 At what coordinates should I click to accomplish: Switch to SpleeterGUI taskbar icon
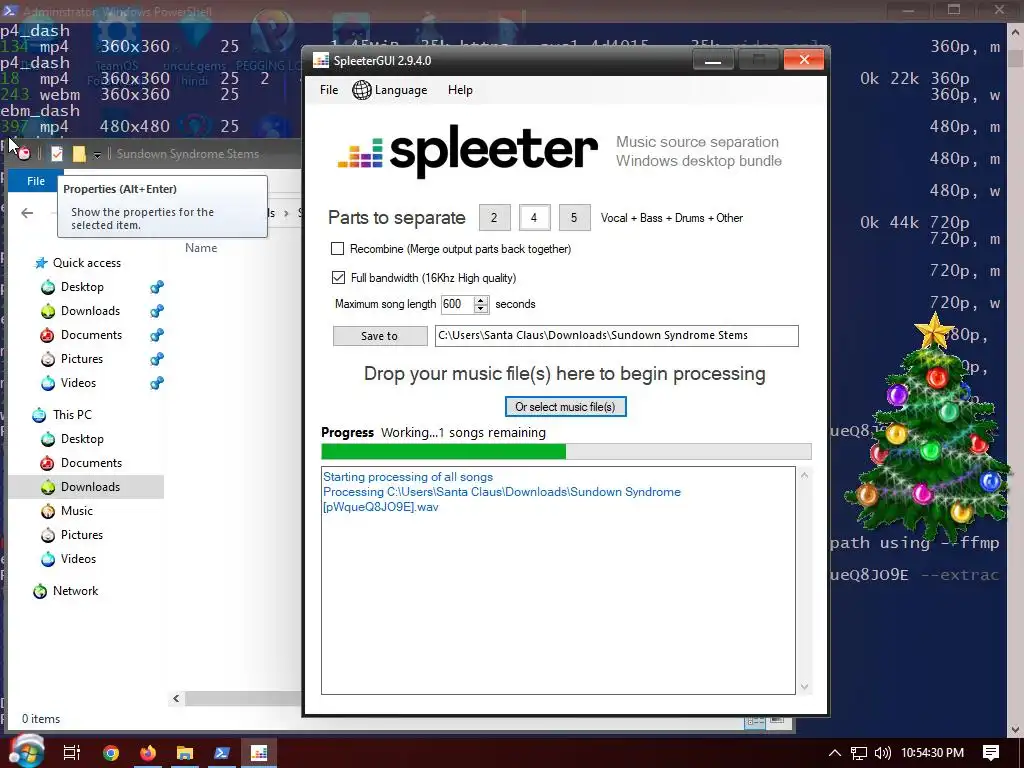(x=259, y=753)
